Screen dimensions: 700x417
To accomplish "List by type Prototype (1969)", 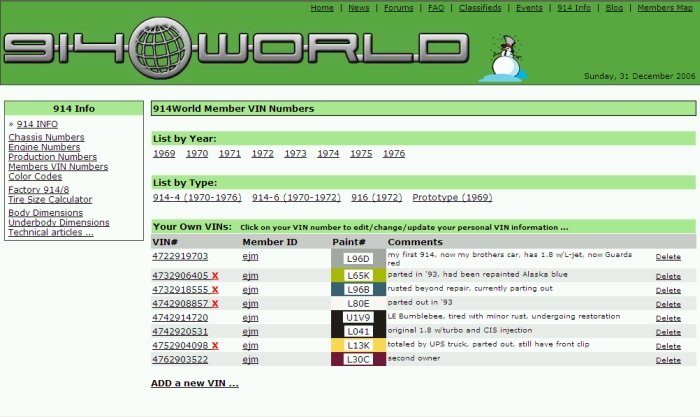I will coord(452,197).
